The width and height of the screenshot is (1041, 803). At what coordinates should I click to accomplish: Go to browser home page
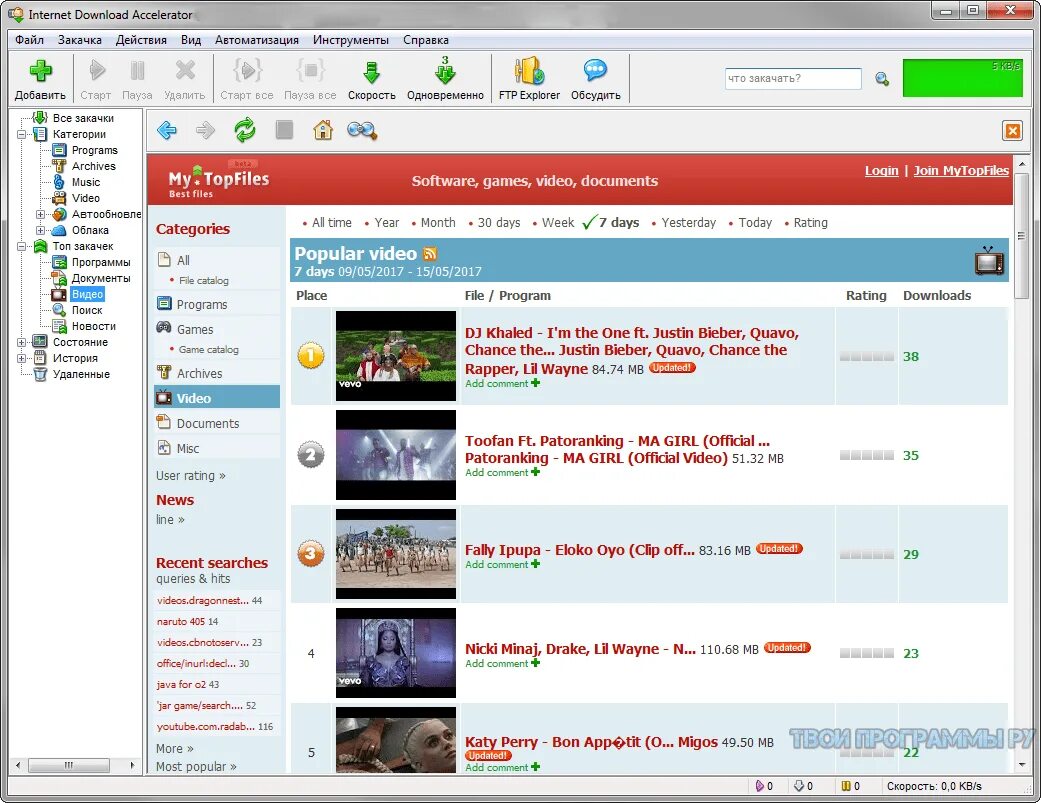pyautogui.click(x=323, y=130)
